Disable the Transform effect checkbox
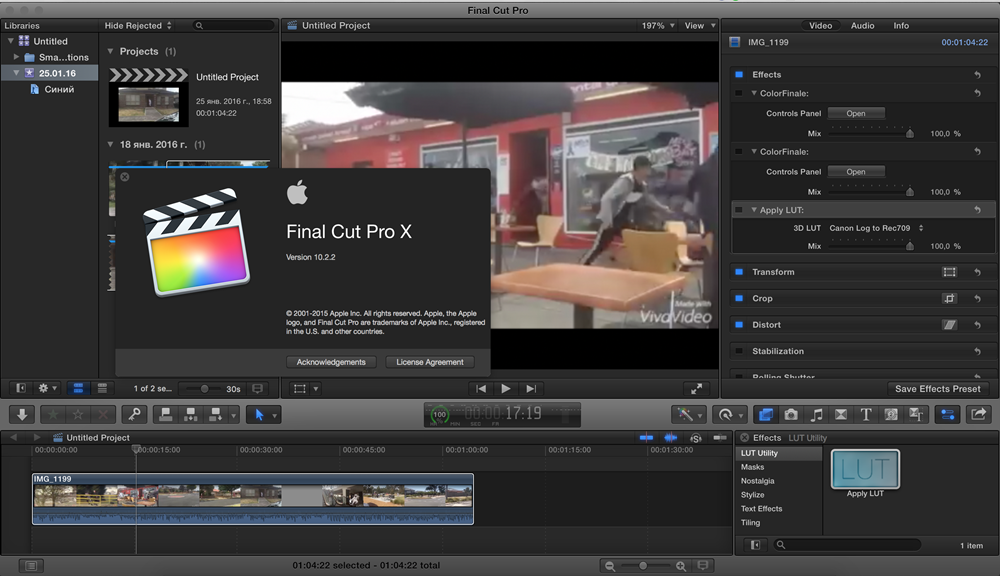Screen dimensions: 1000x576 (x=739, y=272)
